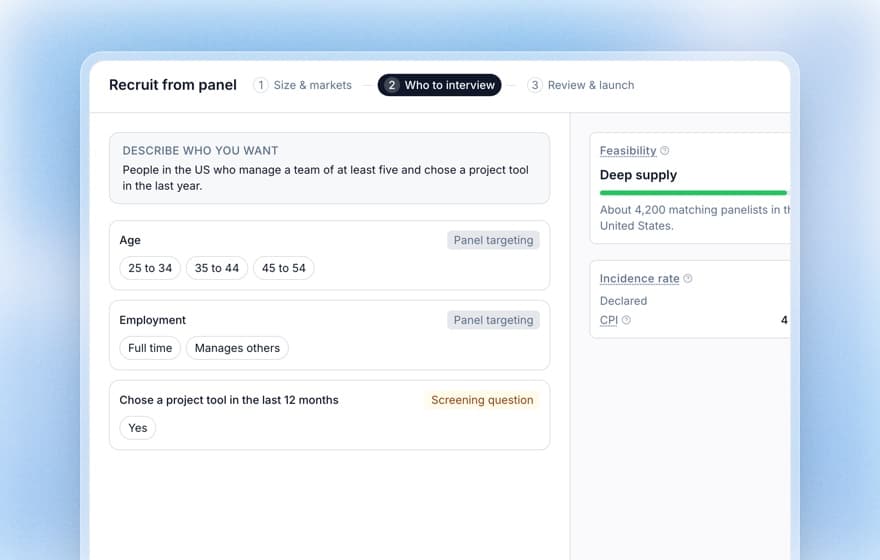The image size is (880, 560).
Task: Toggle the 45 to 54 age chip
Action: (x=283, y=268)
